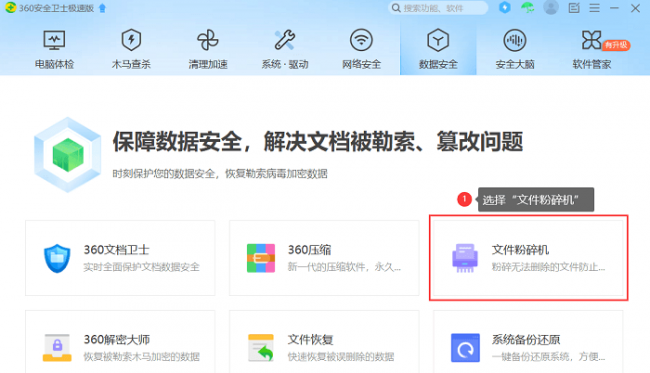Switch to the 网络安全 tab label
Image resolution: width=650 pixels, height=373 pixels.
pos(361,64)
